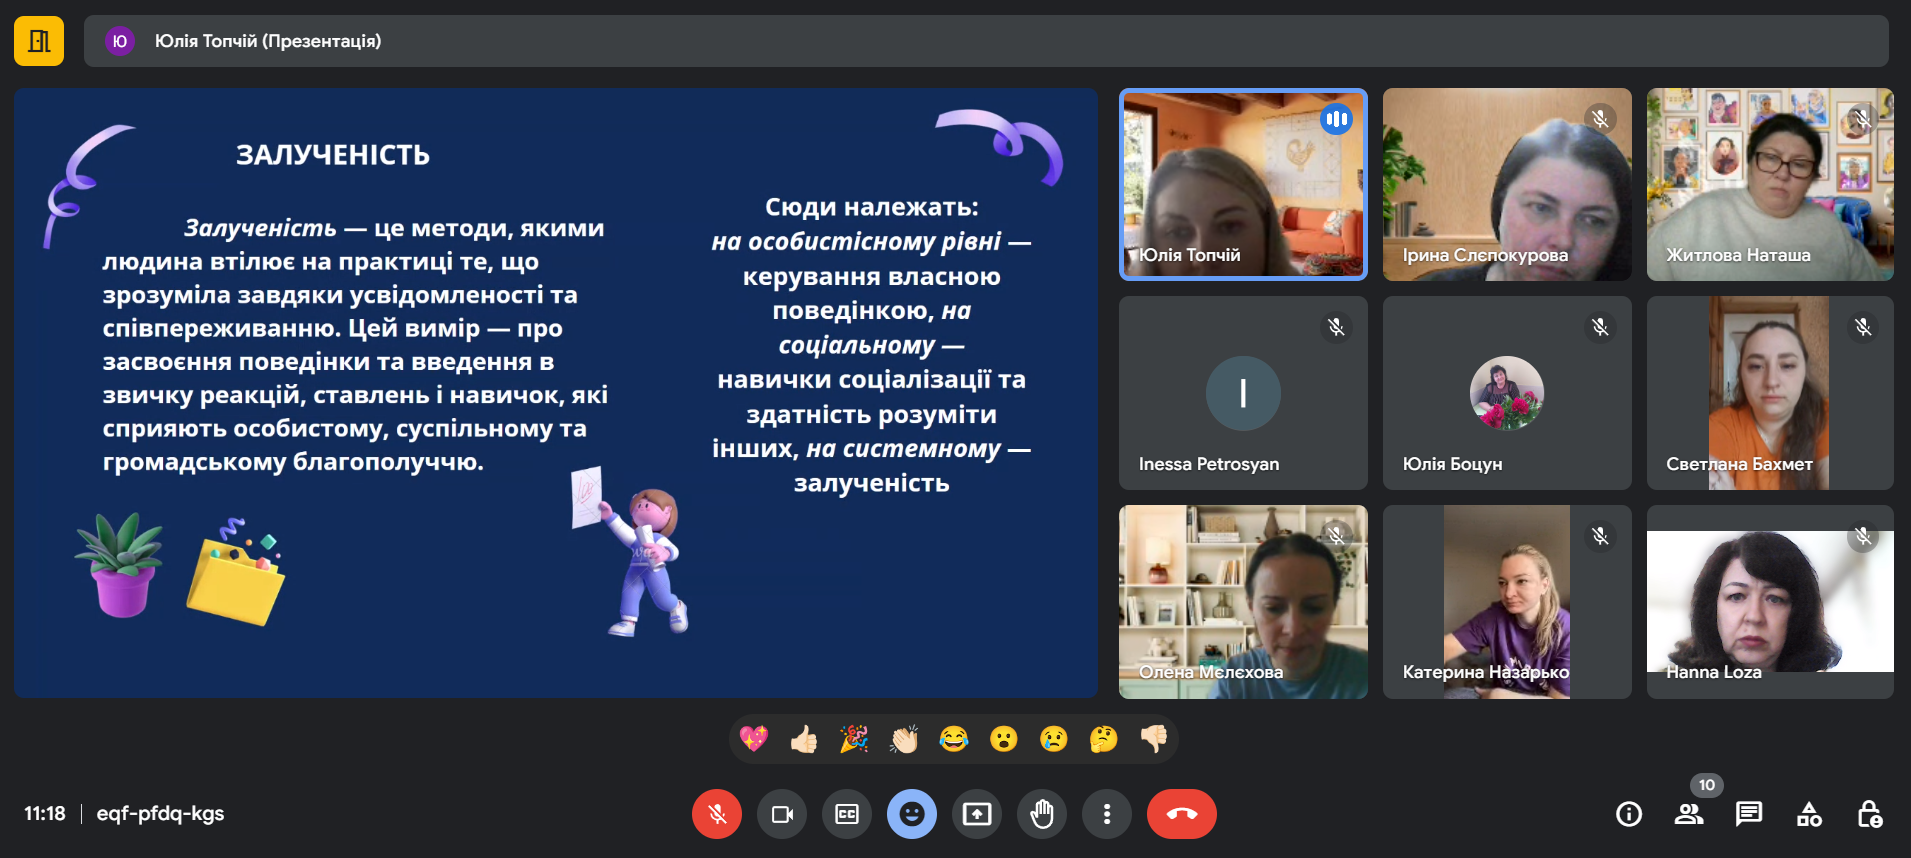Show the participants list
Screen dimensions: 1911x858
click(x=1689, y=814)
